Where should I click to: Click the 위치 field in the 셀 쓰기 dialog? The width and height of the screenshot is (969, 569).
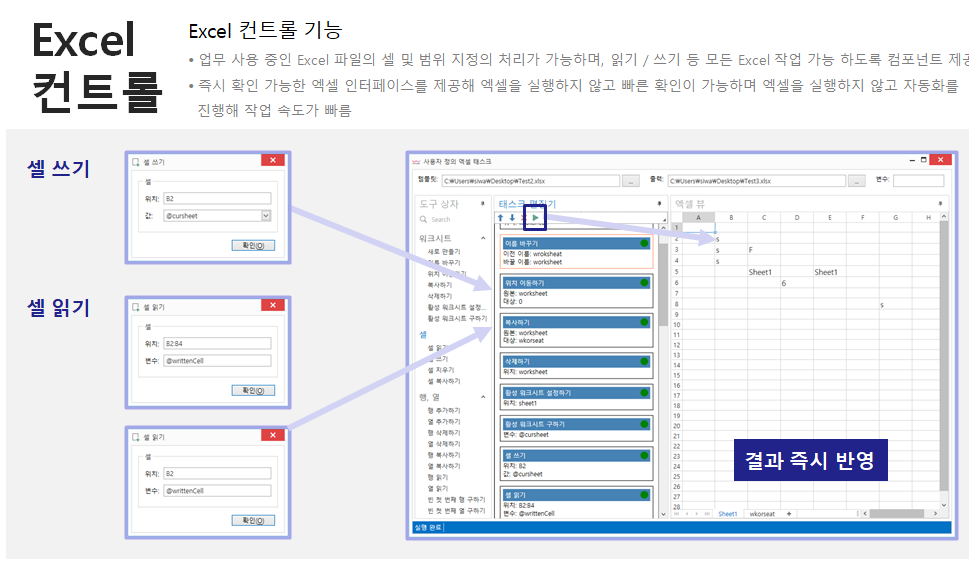coord(217,198)
